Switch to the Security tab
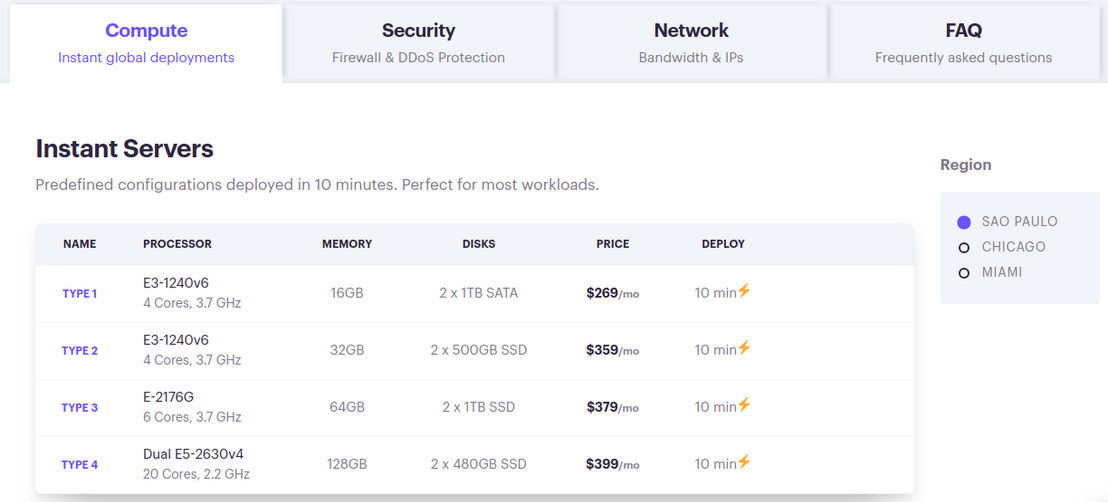The image size is (1108, 502). (x=418, y=43)
